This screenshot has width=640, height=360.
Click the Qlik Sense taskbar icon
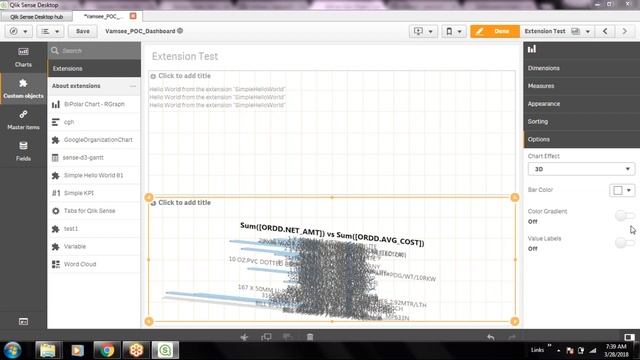(165, 350)
